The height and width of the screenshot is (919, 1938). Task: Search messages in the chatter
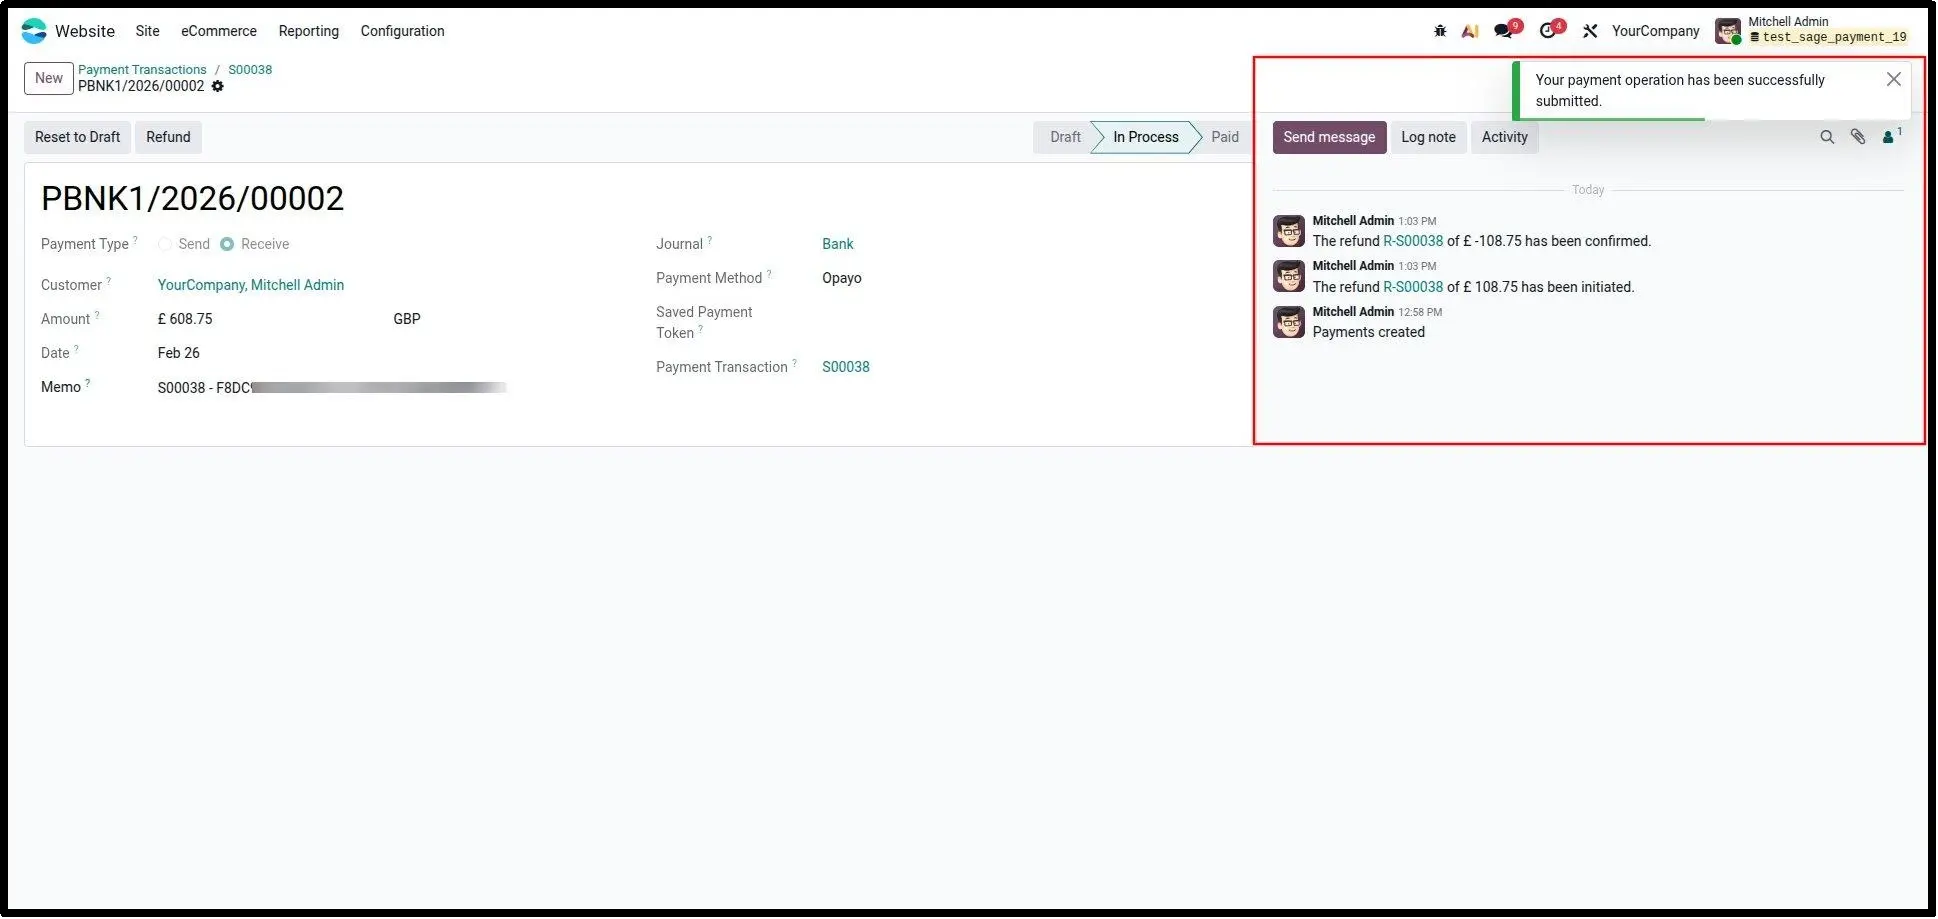pyautogui.click(x=1828, y=137)
